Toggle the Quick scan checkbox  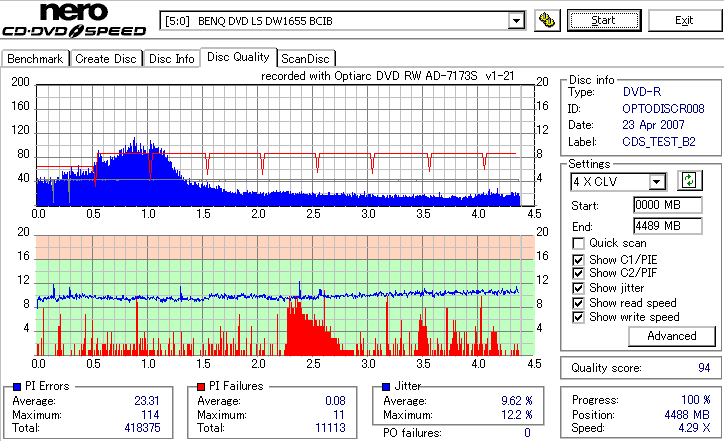click(x=578, y=243)
